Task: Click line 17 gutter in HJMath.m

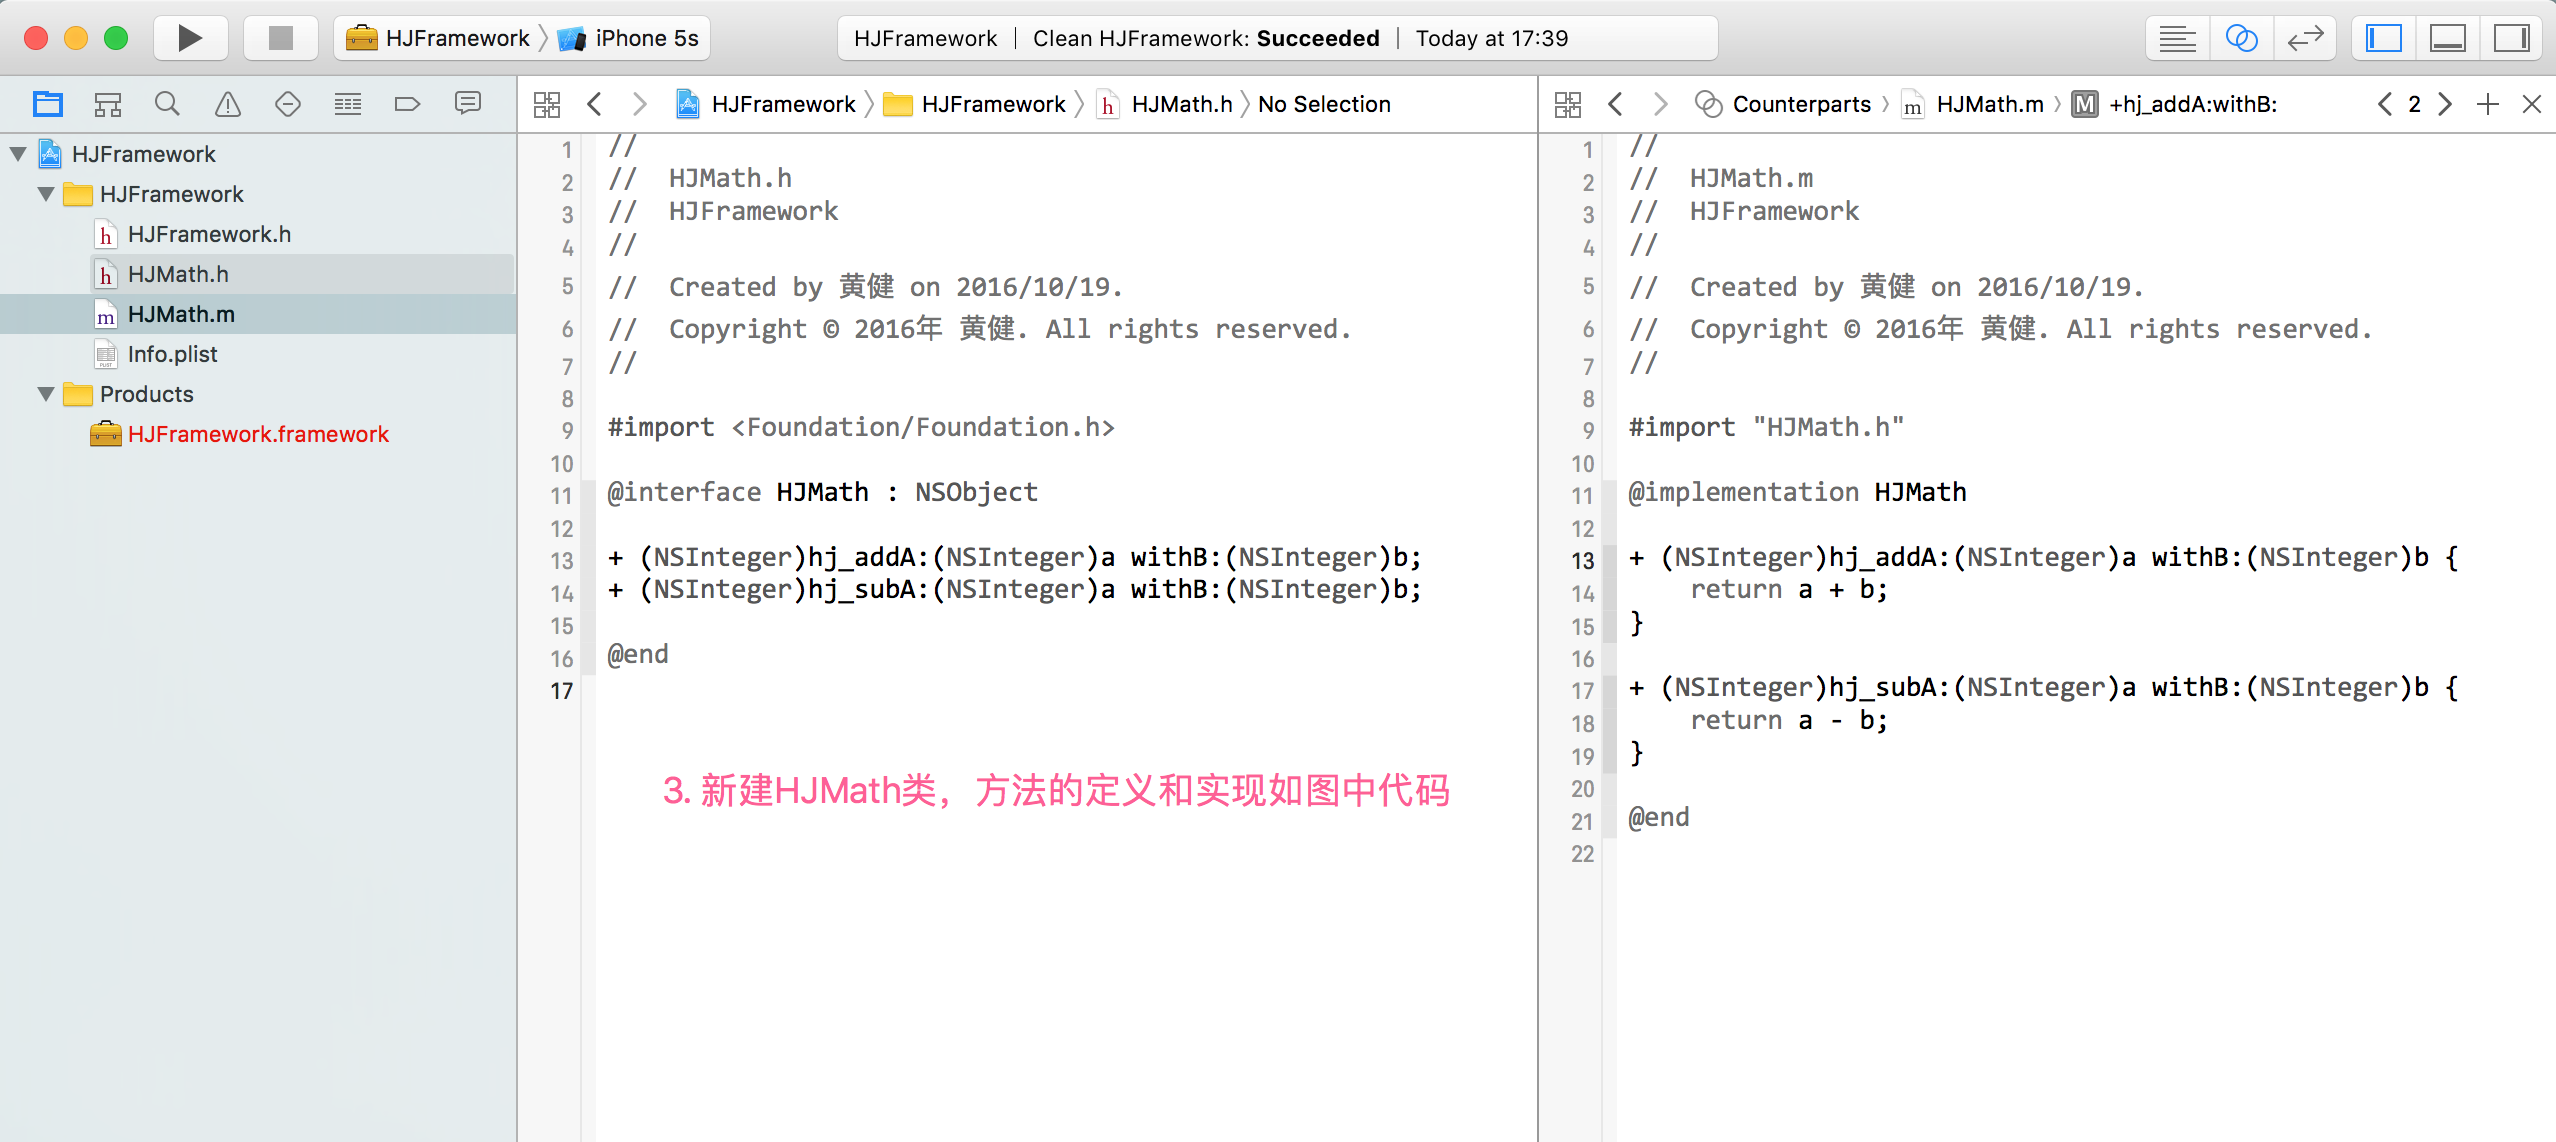Action: coord(1582,690)
